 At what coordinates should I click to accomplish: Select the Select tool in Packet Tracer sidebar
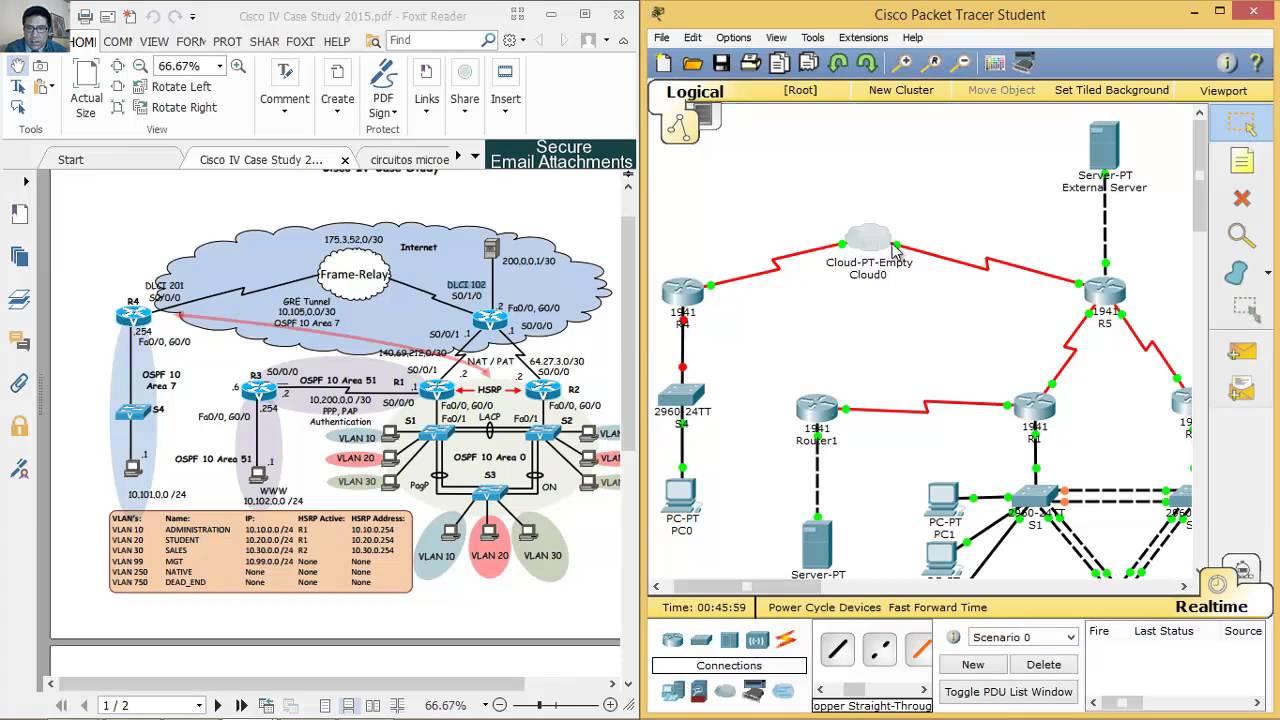coord(1241,124)
